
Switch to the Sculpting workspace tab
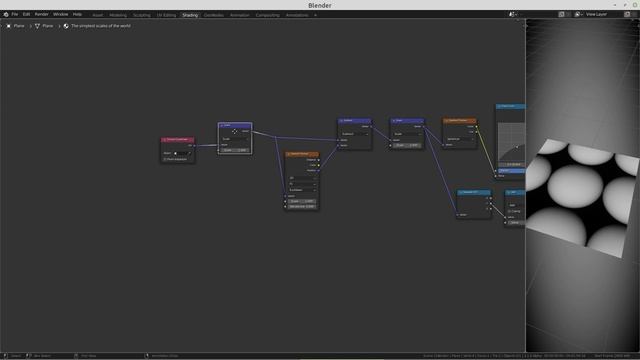tap(142, 15)
